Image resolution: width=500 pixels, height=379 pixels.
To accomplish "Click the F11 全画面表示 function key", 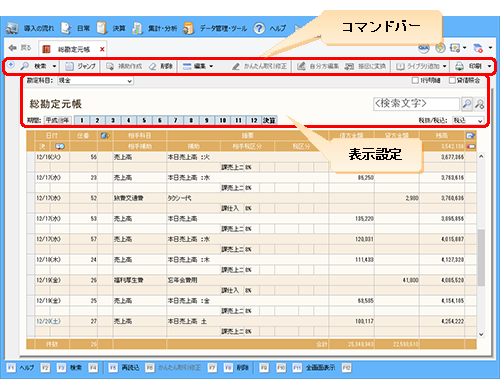I will 314,368.
